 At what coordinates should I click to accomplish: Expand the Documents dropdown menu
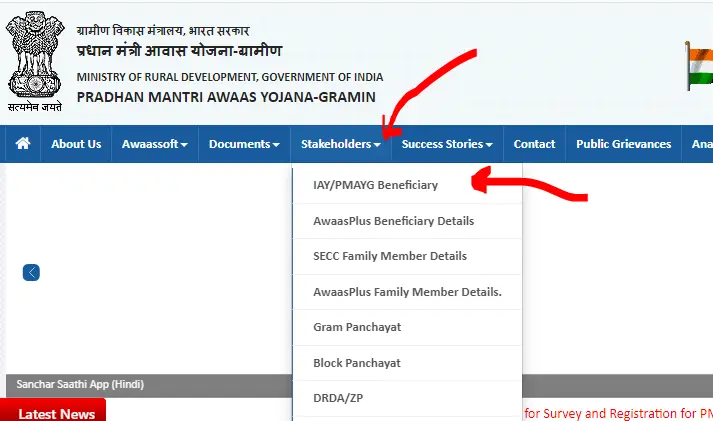tap(244, 144)
